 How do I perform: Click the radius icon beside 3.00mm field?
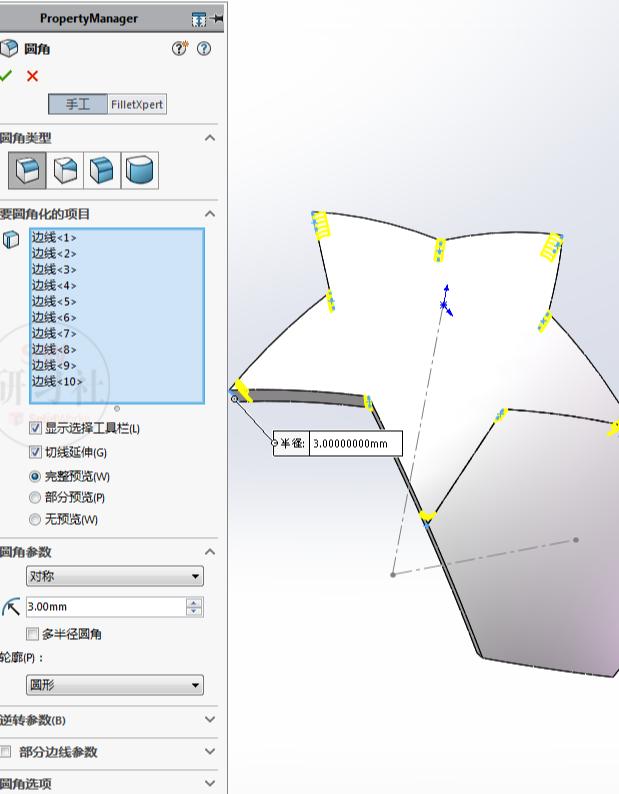tap(11, 607)
